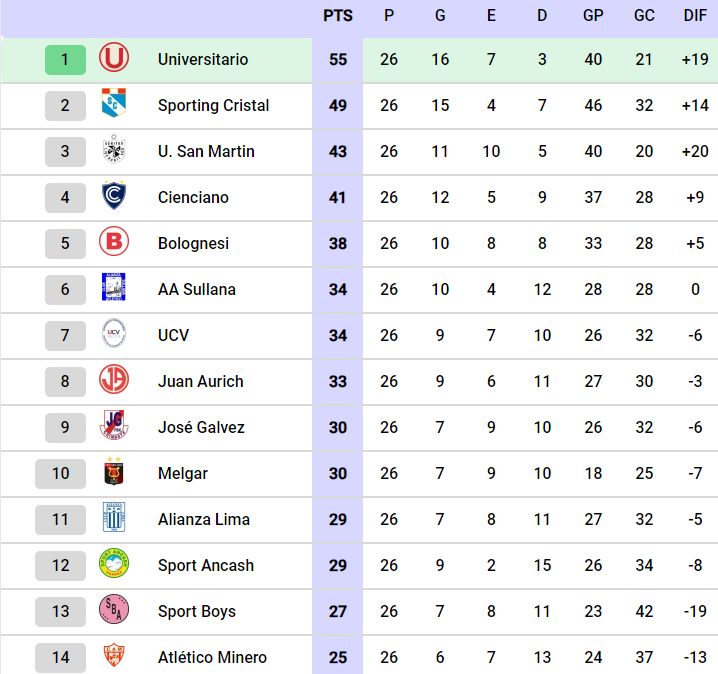Sort table by PTS column header

pyautogui.click(x=338, y=16)
